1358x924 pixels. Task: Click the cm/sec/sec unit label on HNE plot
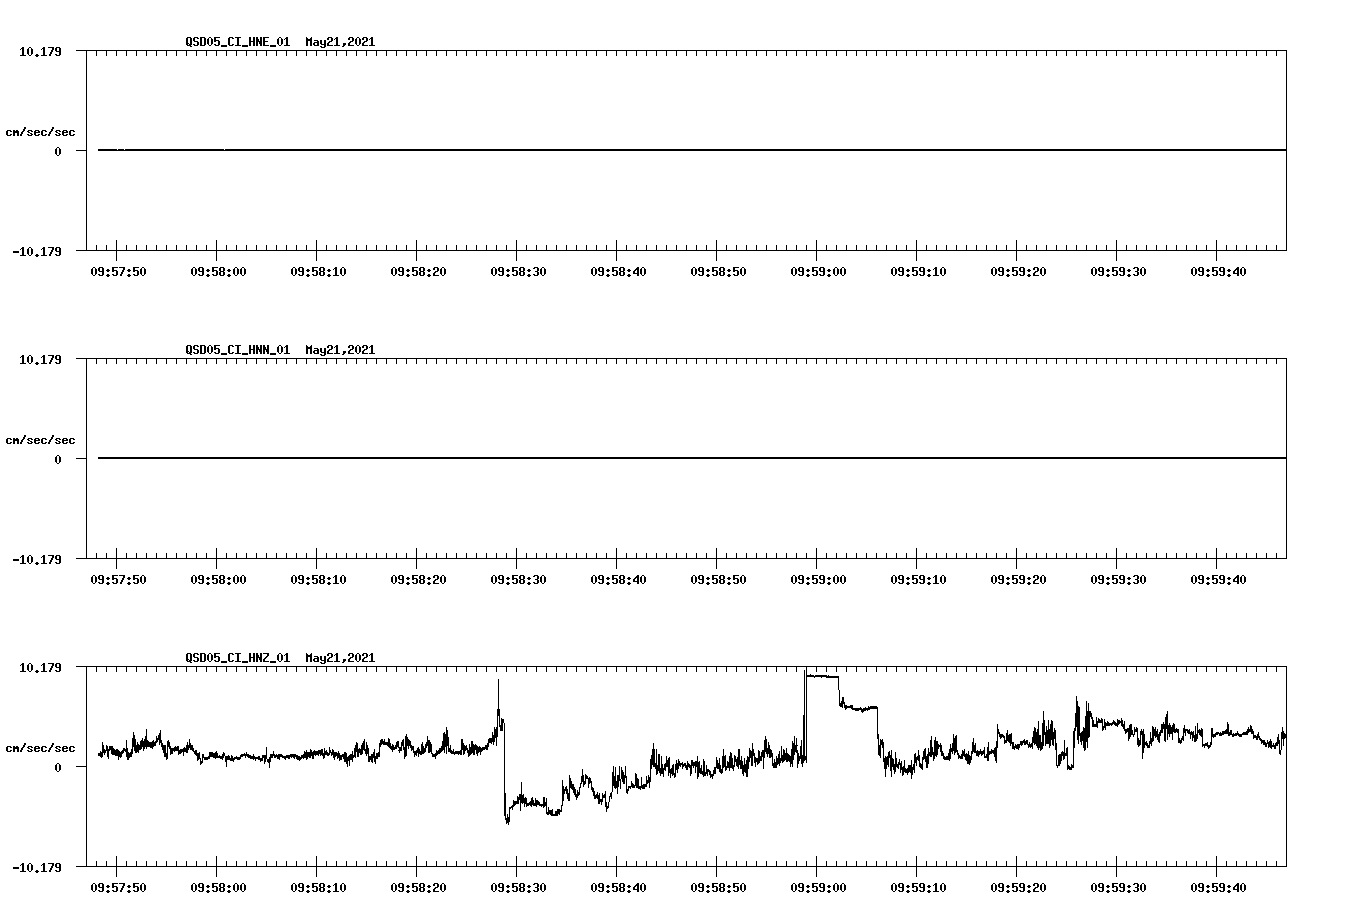point(41,131)
